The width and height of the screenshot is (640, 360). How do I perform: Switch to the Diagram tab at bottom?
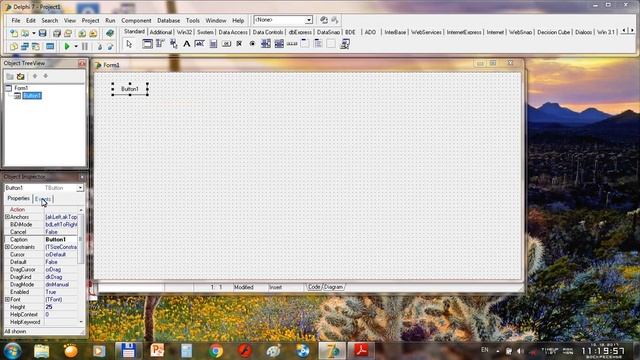333,287
